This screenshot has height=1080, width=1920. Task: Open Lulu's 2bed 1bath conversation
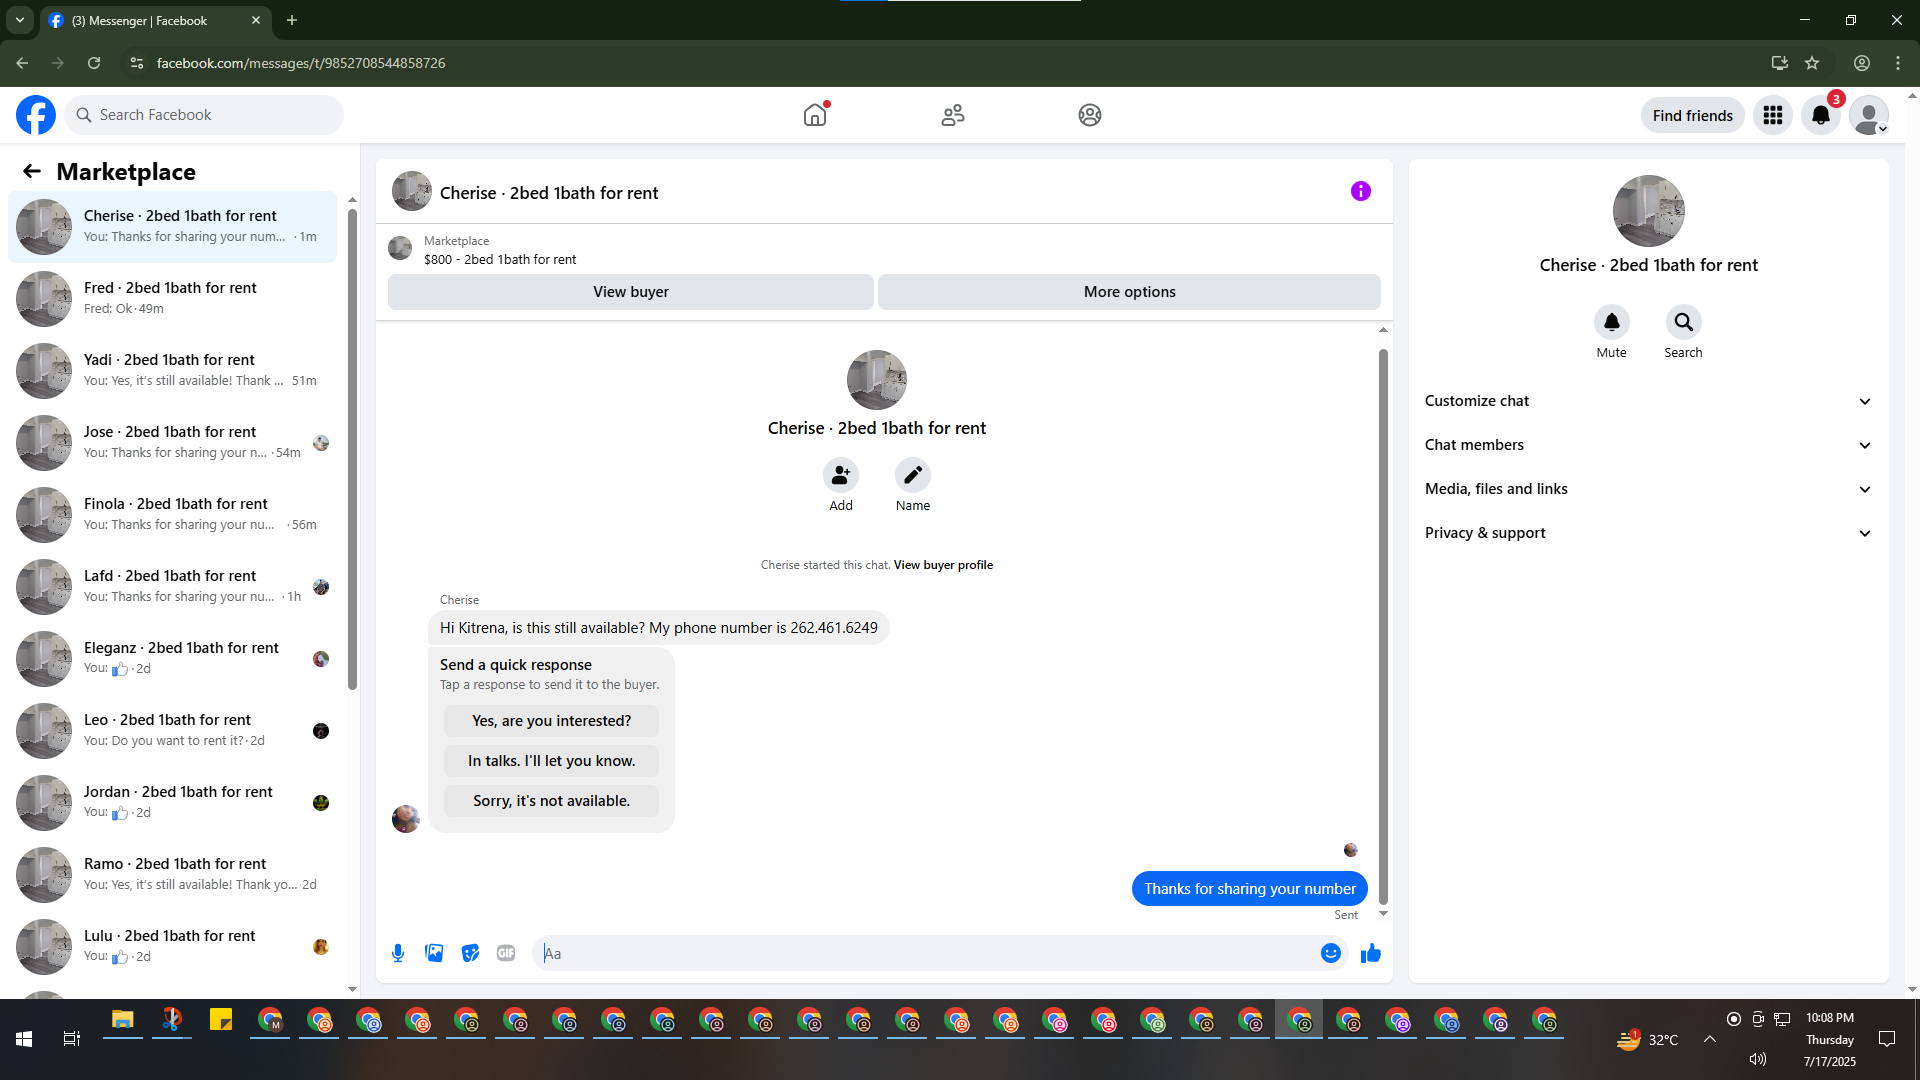[x=172, y=946]
